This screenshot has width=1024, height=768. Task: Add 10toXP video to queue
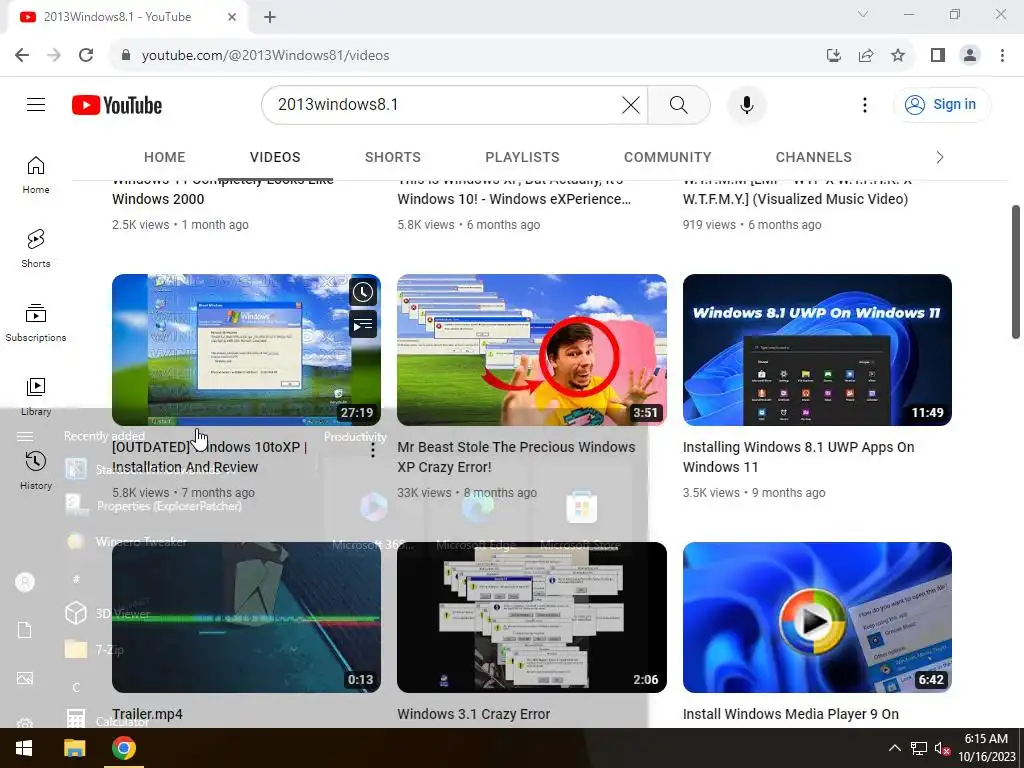[x=363, y=324]
